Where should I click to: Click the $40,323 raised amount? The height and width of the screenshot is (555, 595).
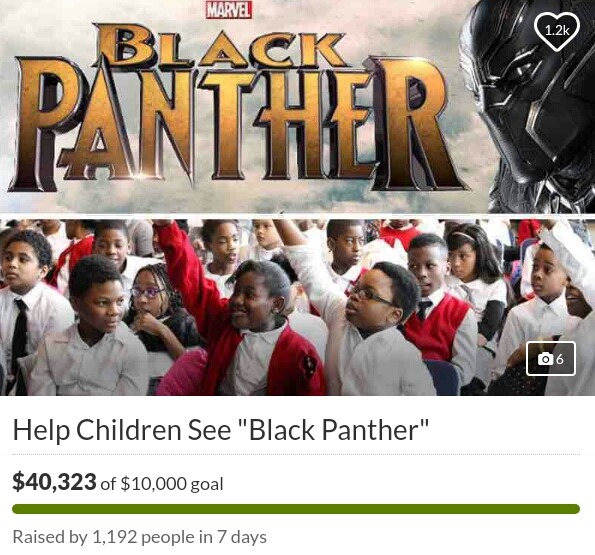coord(54,482)
